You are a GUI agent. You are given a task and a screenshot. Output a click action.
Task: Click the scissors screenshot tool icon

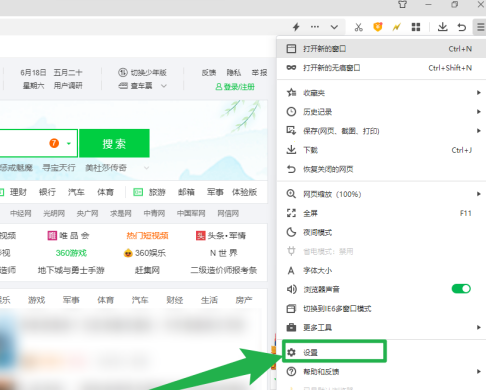(359, 27)
